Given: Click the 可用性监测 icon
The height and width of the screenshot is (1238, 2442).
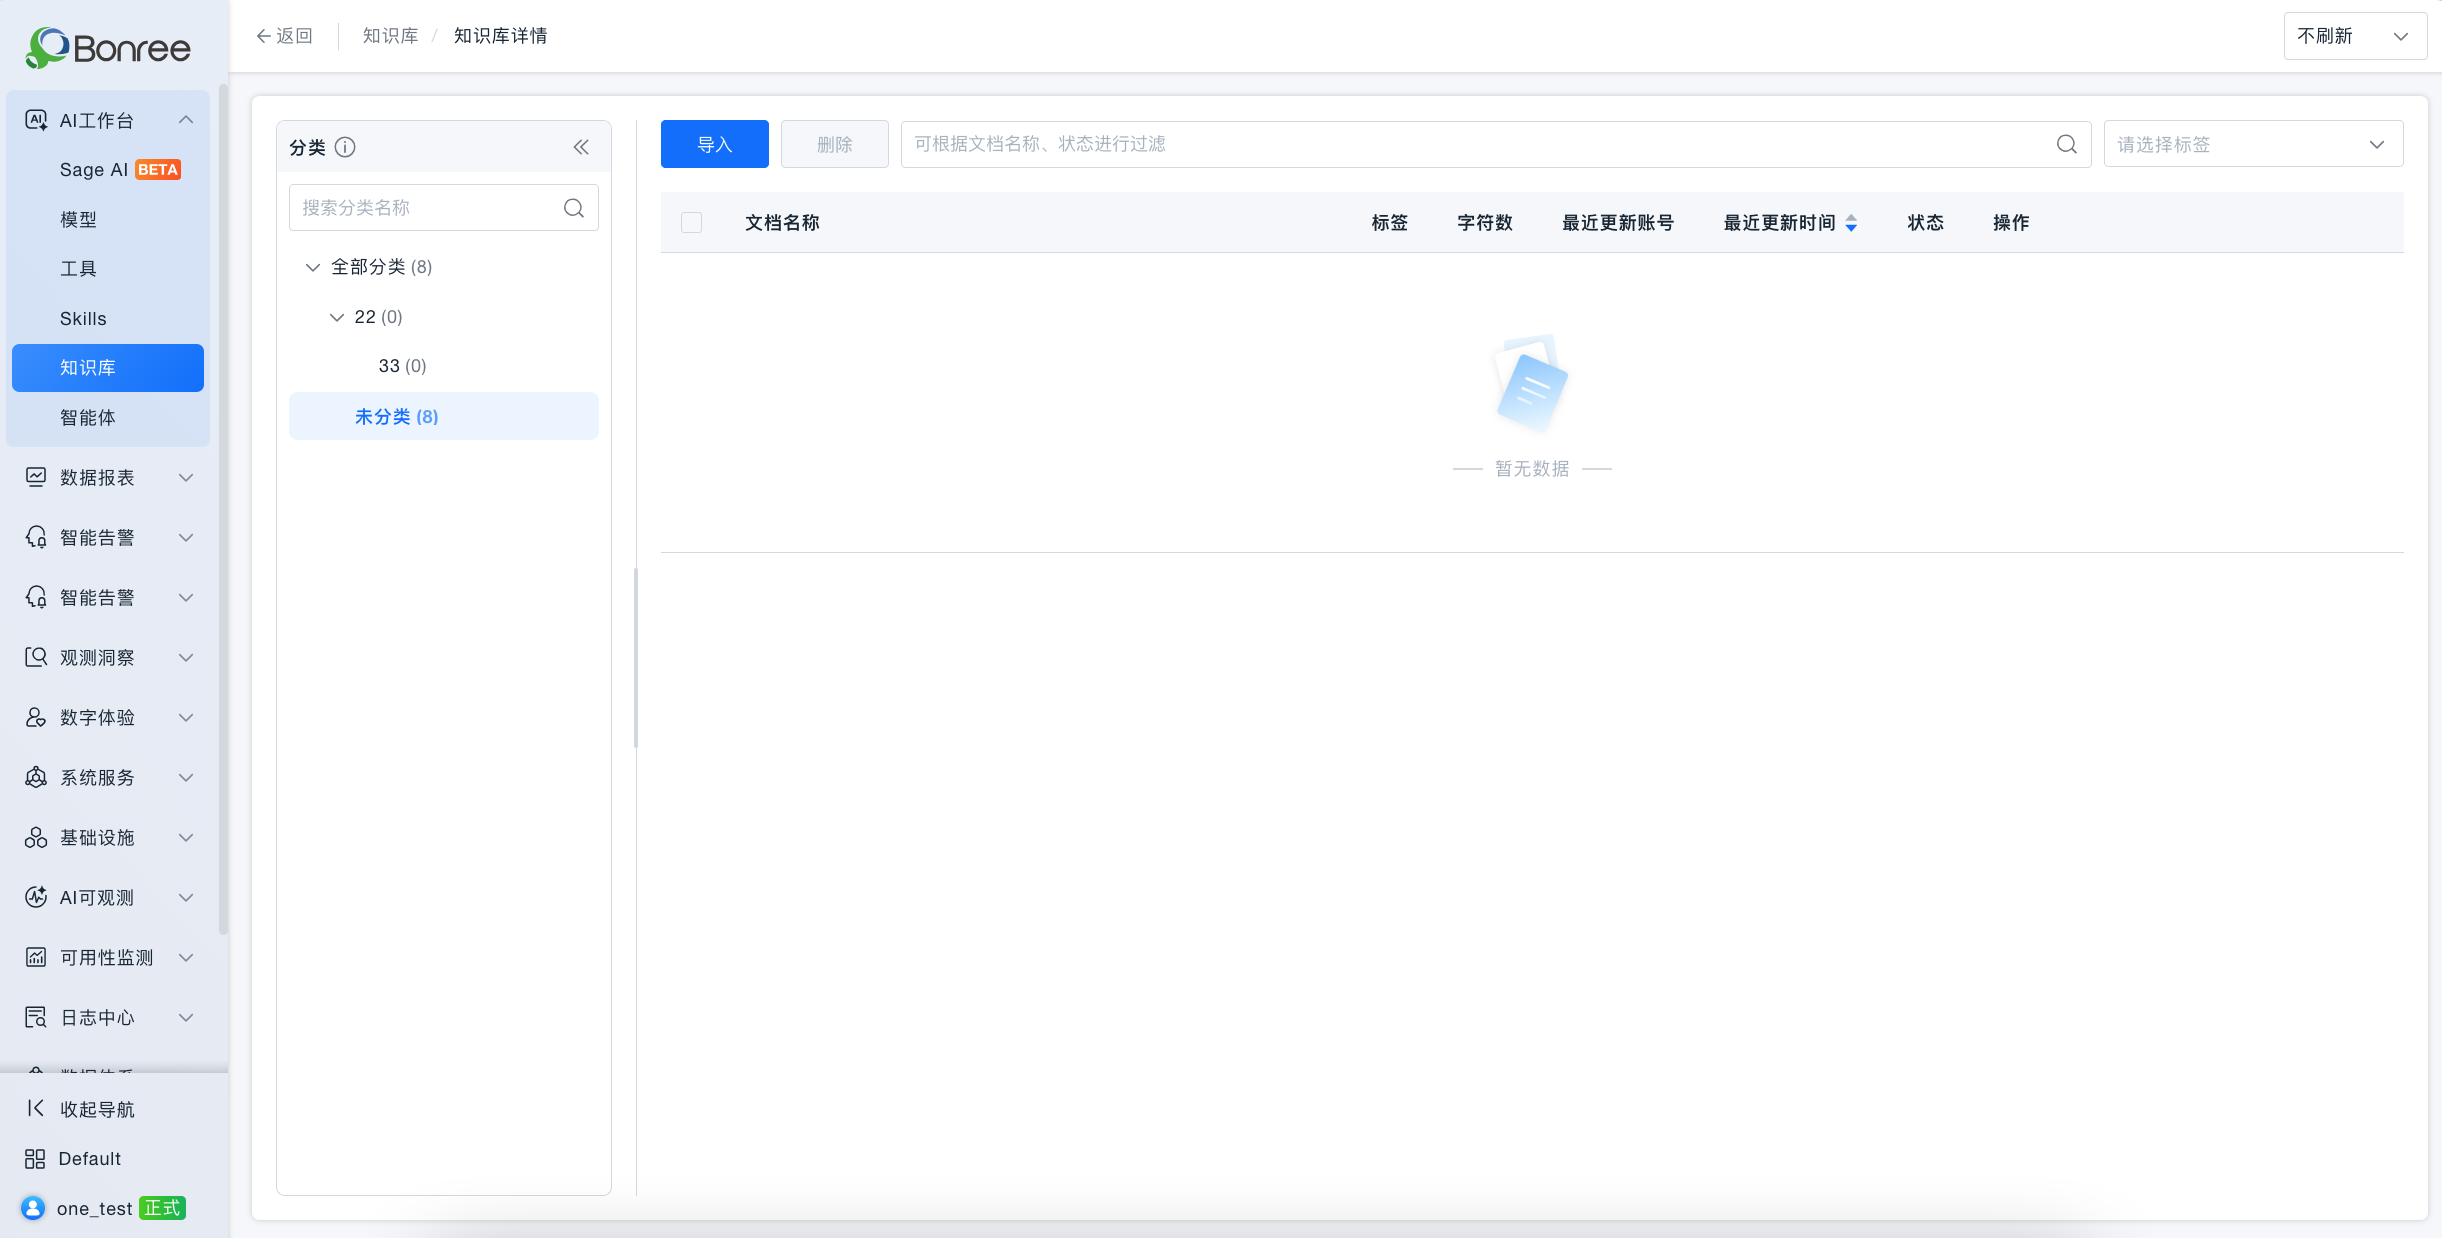Looking at the screenshot, I should (x=36, y=957).
